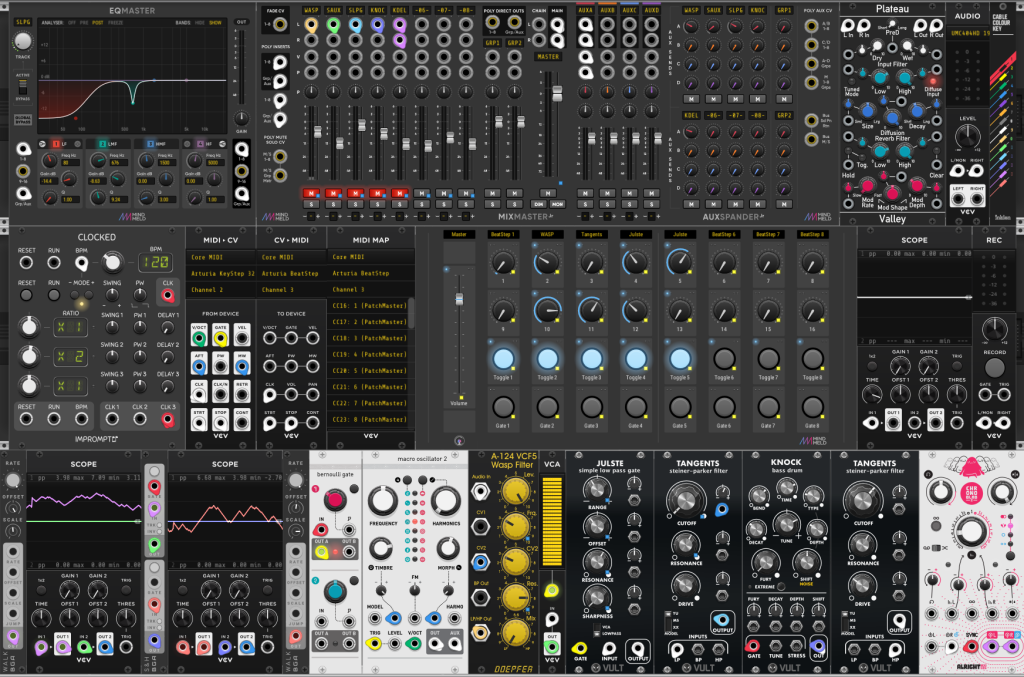Open the Channel 2 menu in MIDI-CV
Image resolution: width=1024 pixels, height=677 pixels.
[x=220, y=290]
